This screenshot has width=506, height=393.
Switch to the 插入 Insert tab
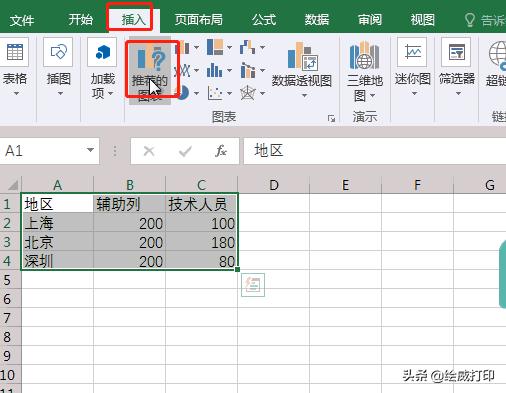133,20
